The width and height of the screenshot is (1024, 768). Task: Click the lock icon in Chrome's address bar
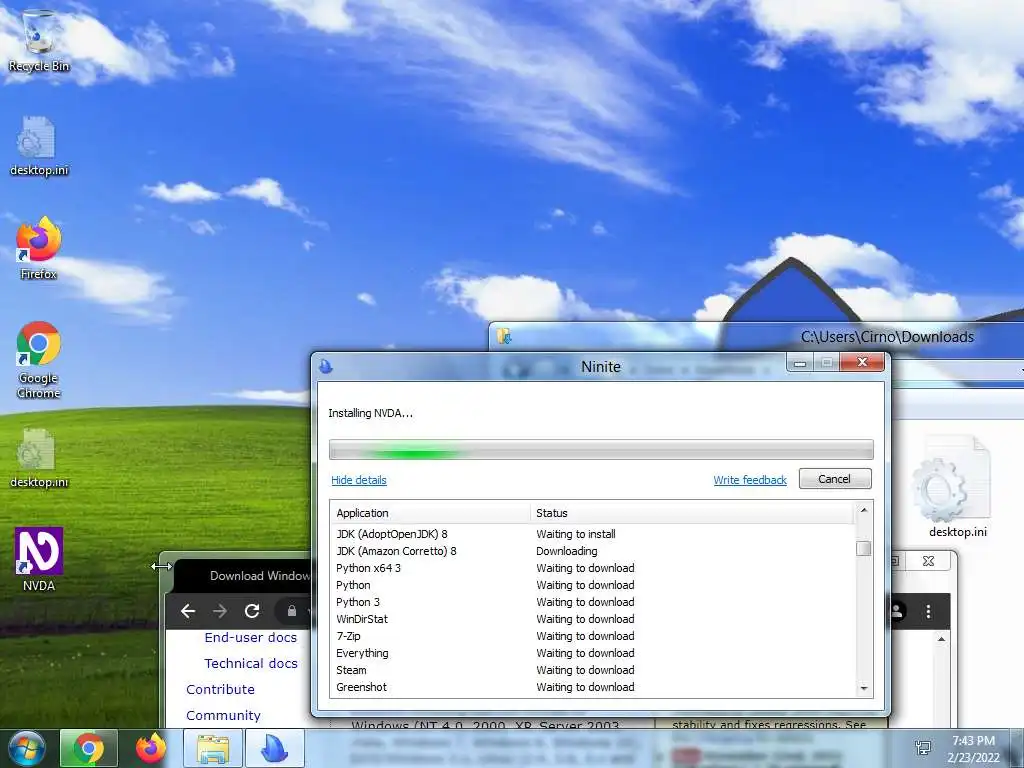pyautogui.click(x=292, y=611)
